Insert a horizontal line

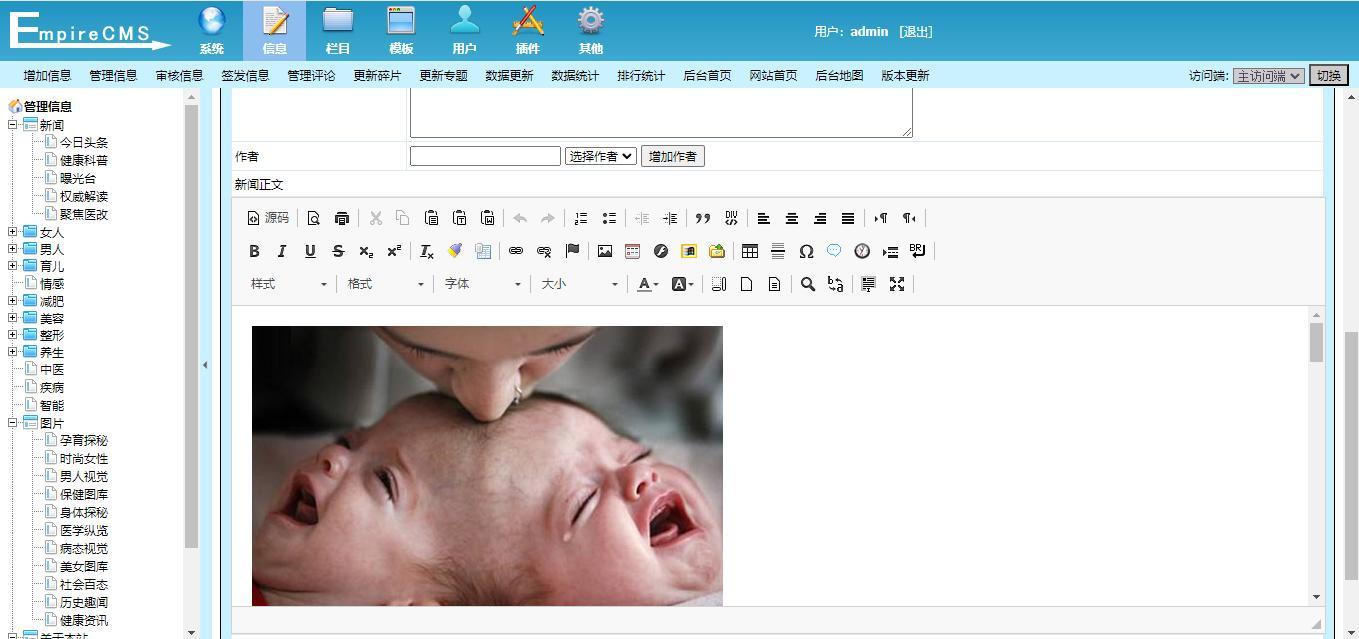(777, 251)
